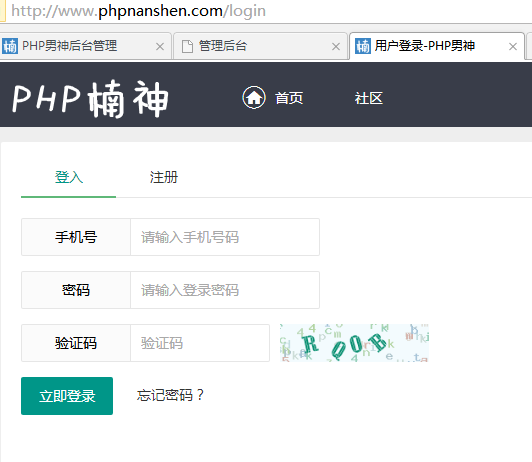Open the 社区 navigation link

coord(369,98)
